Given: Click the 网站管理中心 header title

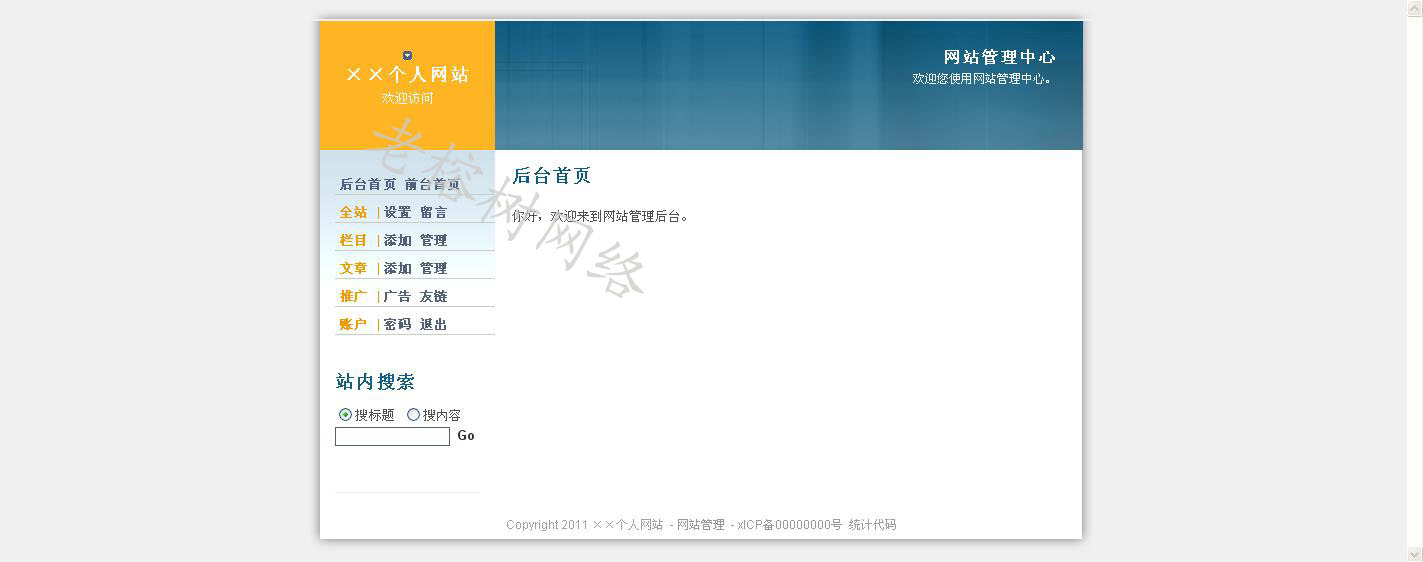Looking at the screenshot, I should [x=1000, y=57].
